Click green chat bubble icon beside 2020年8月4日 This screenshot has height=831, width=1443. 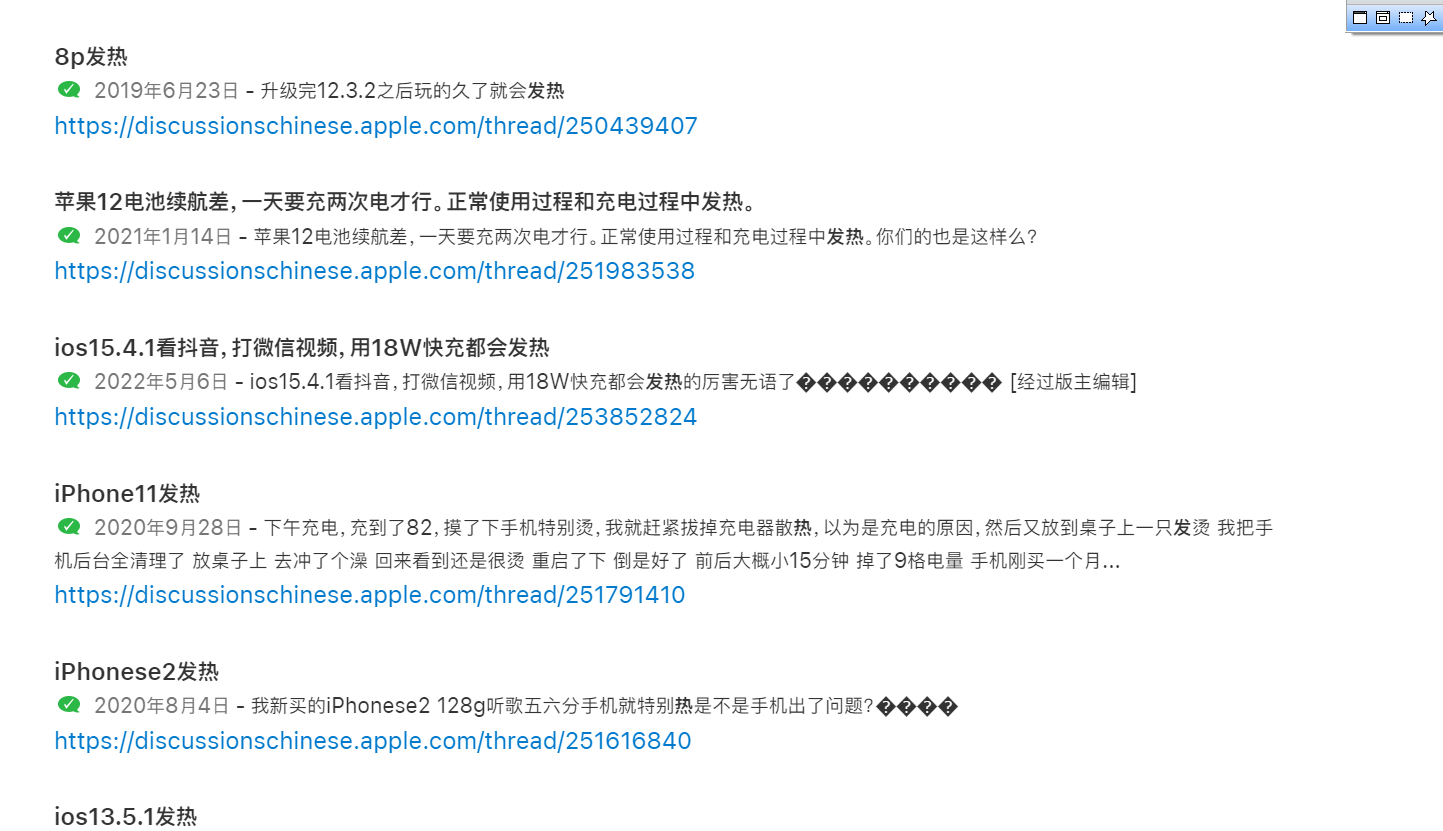69,705
